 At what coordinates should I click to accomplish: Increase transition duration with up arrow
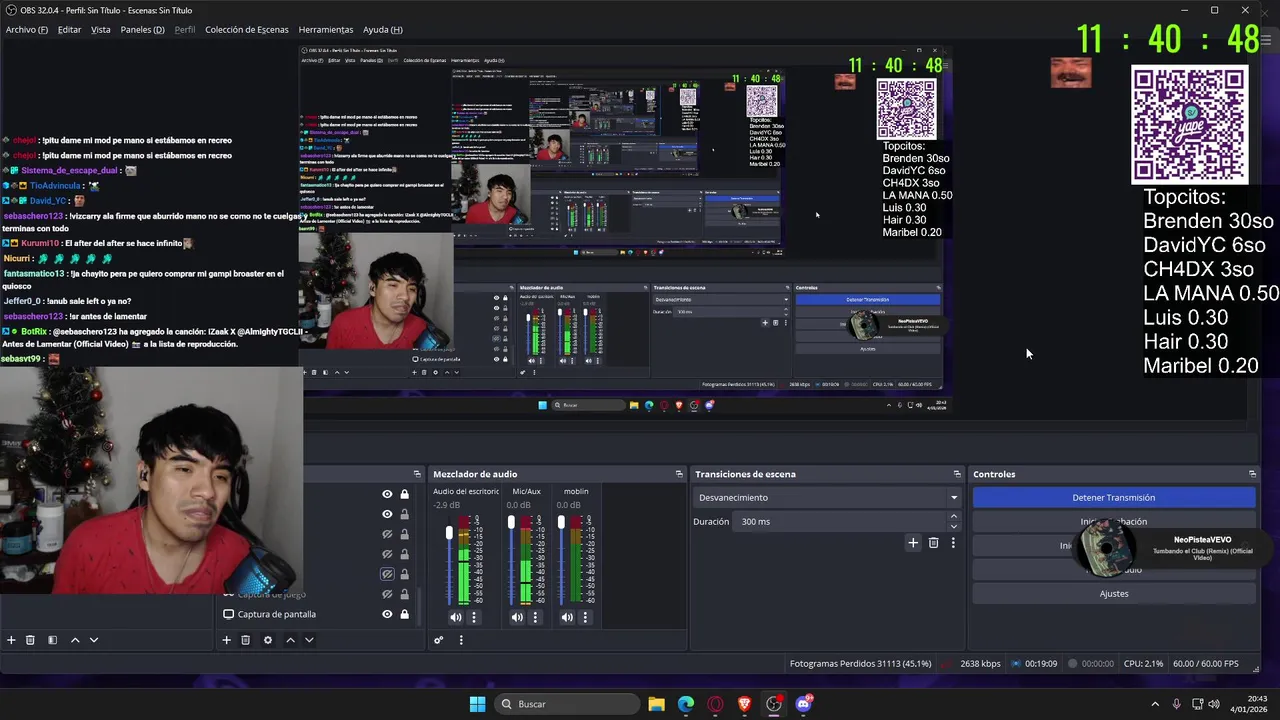953,517
